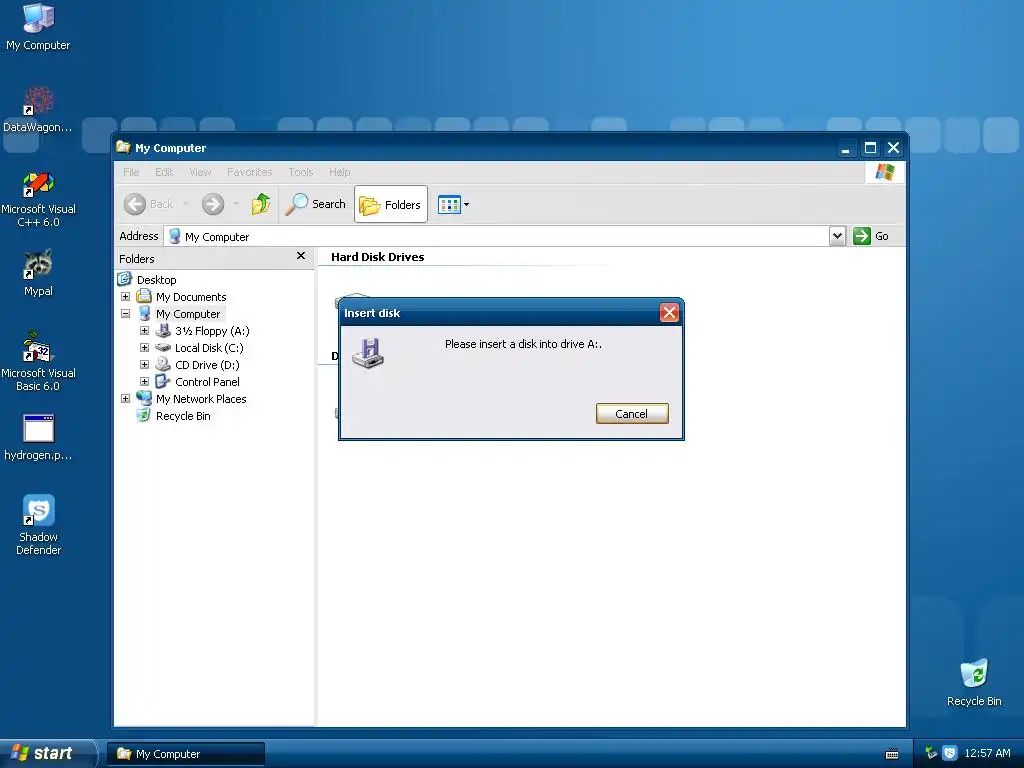Select Local Disk (C:) in tree
The height and width of the screenshot is (768, 1024).
(x=209, y=348)
